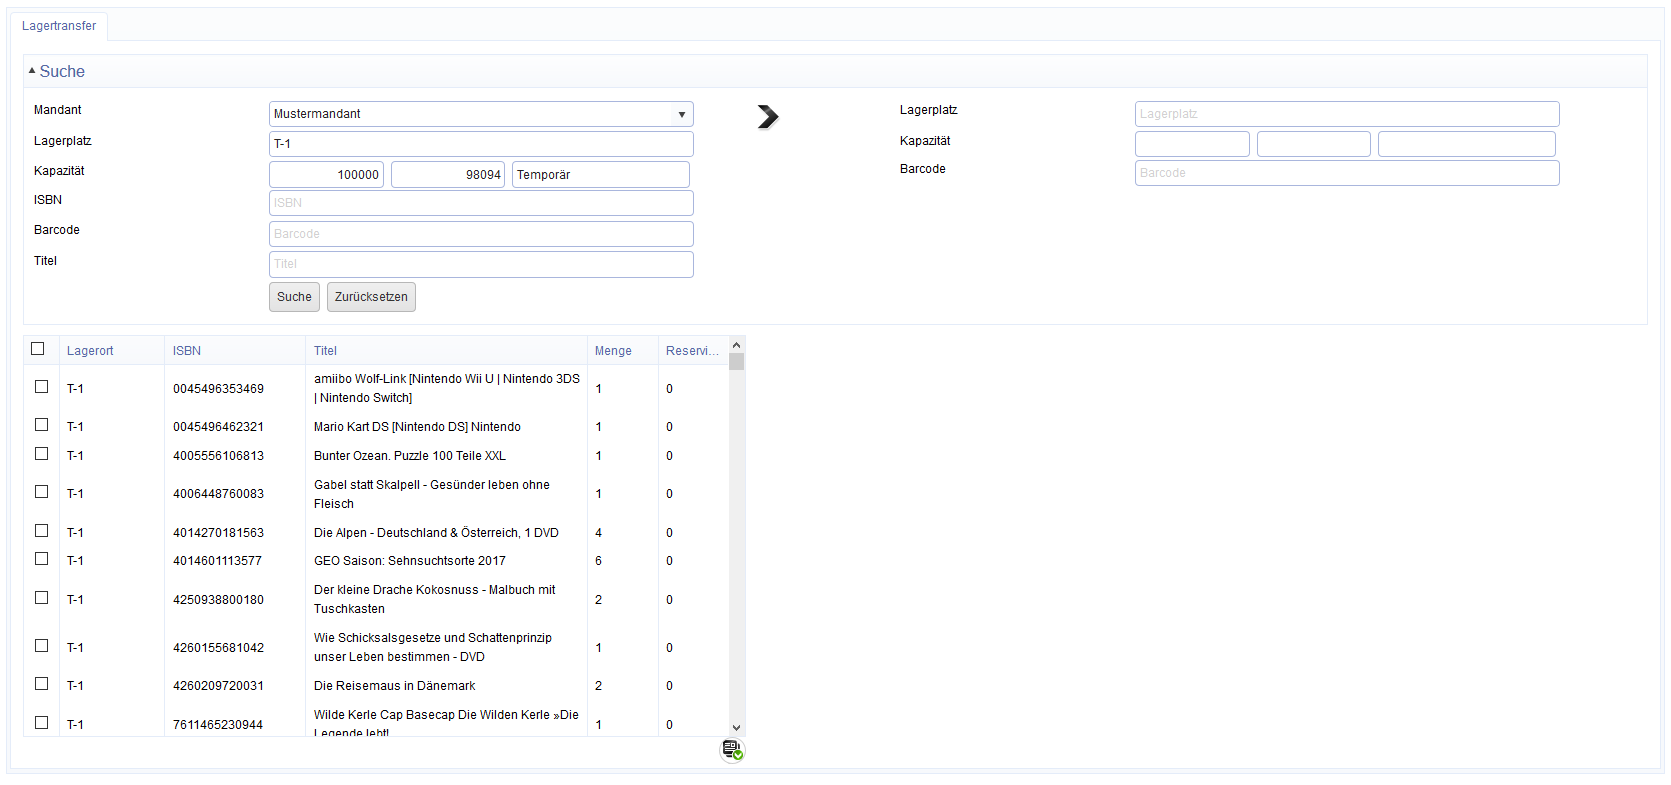Click the Temporär field

tap(600, 175)
